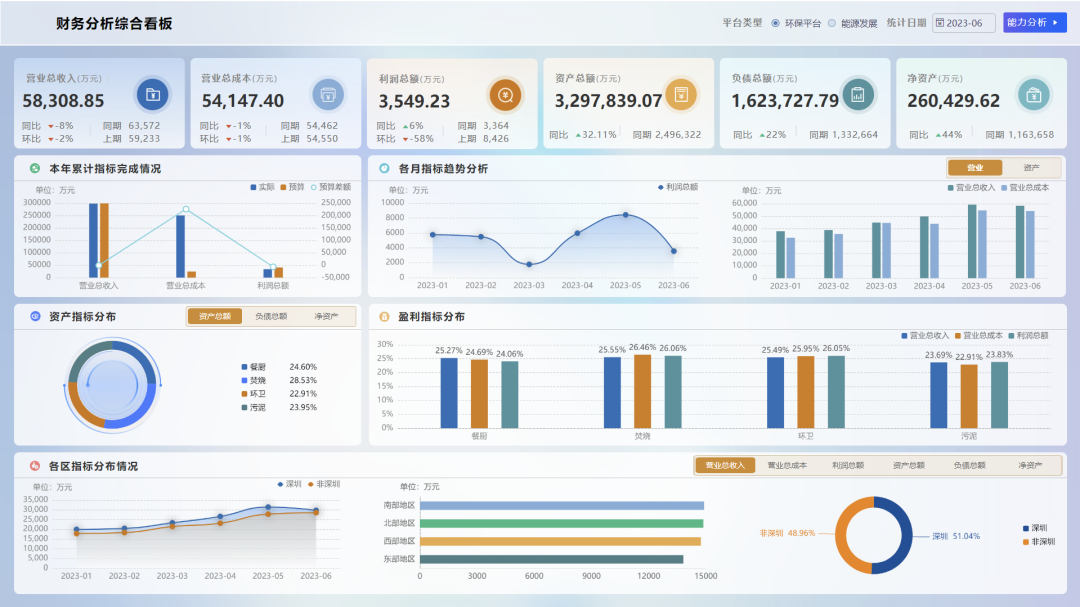1080x607 pixels.
Task: Switch to the 资产 trend tab
Action: [x=1031, y=167]
